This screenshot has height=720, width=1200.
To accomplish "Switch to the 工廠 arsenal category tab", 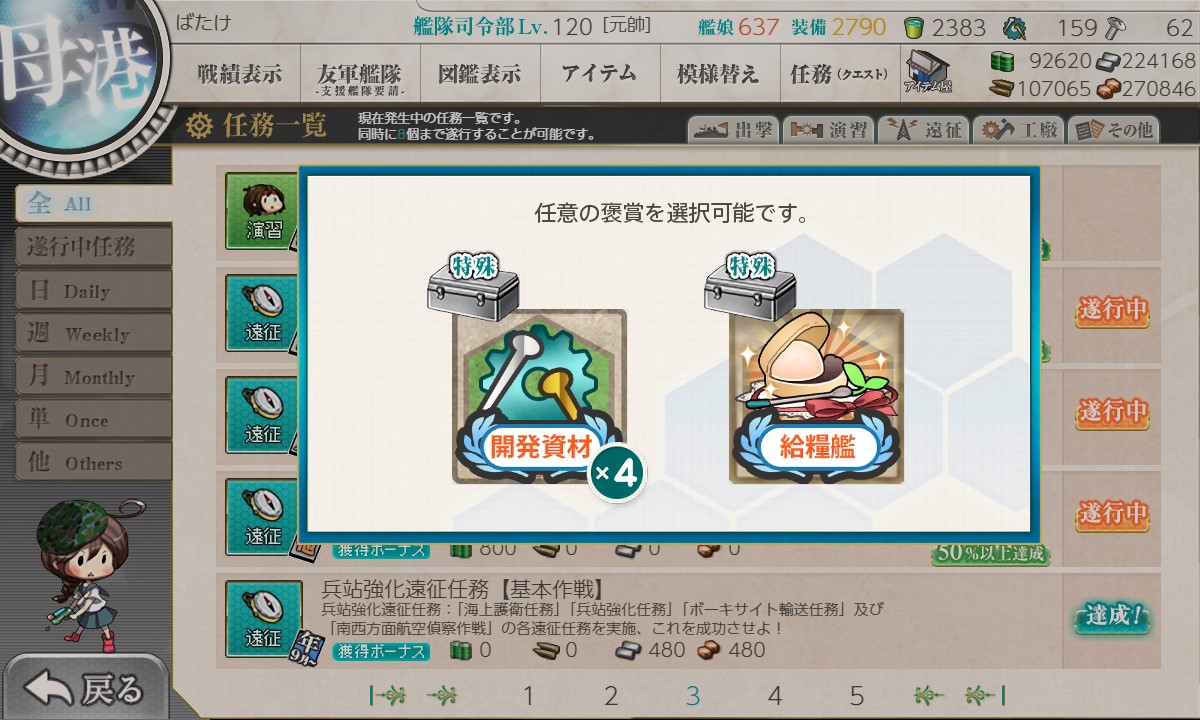I will pyautogui.click(x=1018, y=130).
